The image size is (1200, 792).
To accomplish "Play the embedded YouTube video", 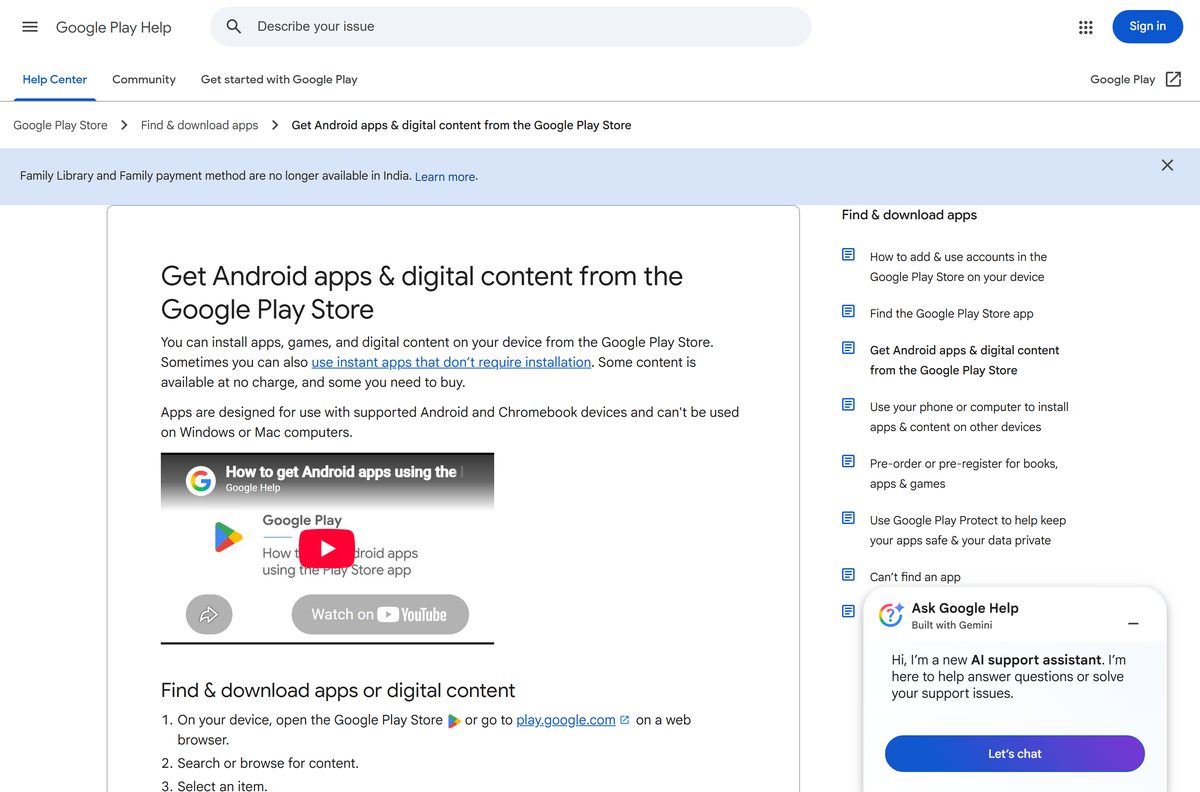I will click(327, 548).
